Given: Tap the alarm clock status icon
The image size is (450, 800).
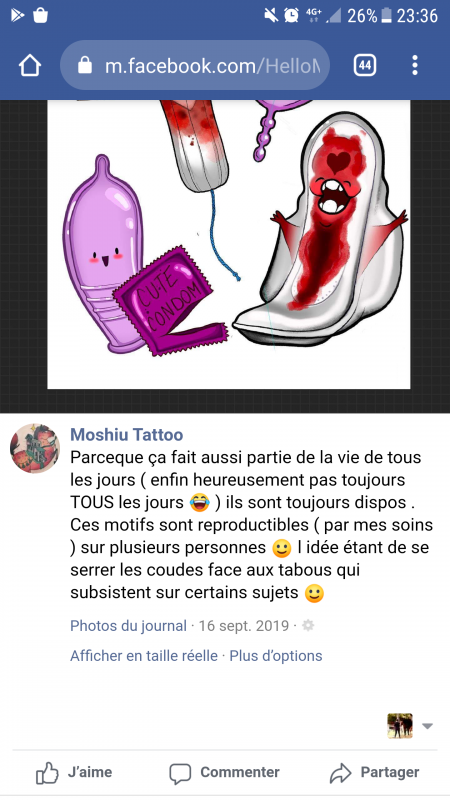Looking at the screenshot, I should (291, 15).
